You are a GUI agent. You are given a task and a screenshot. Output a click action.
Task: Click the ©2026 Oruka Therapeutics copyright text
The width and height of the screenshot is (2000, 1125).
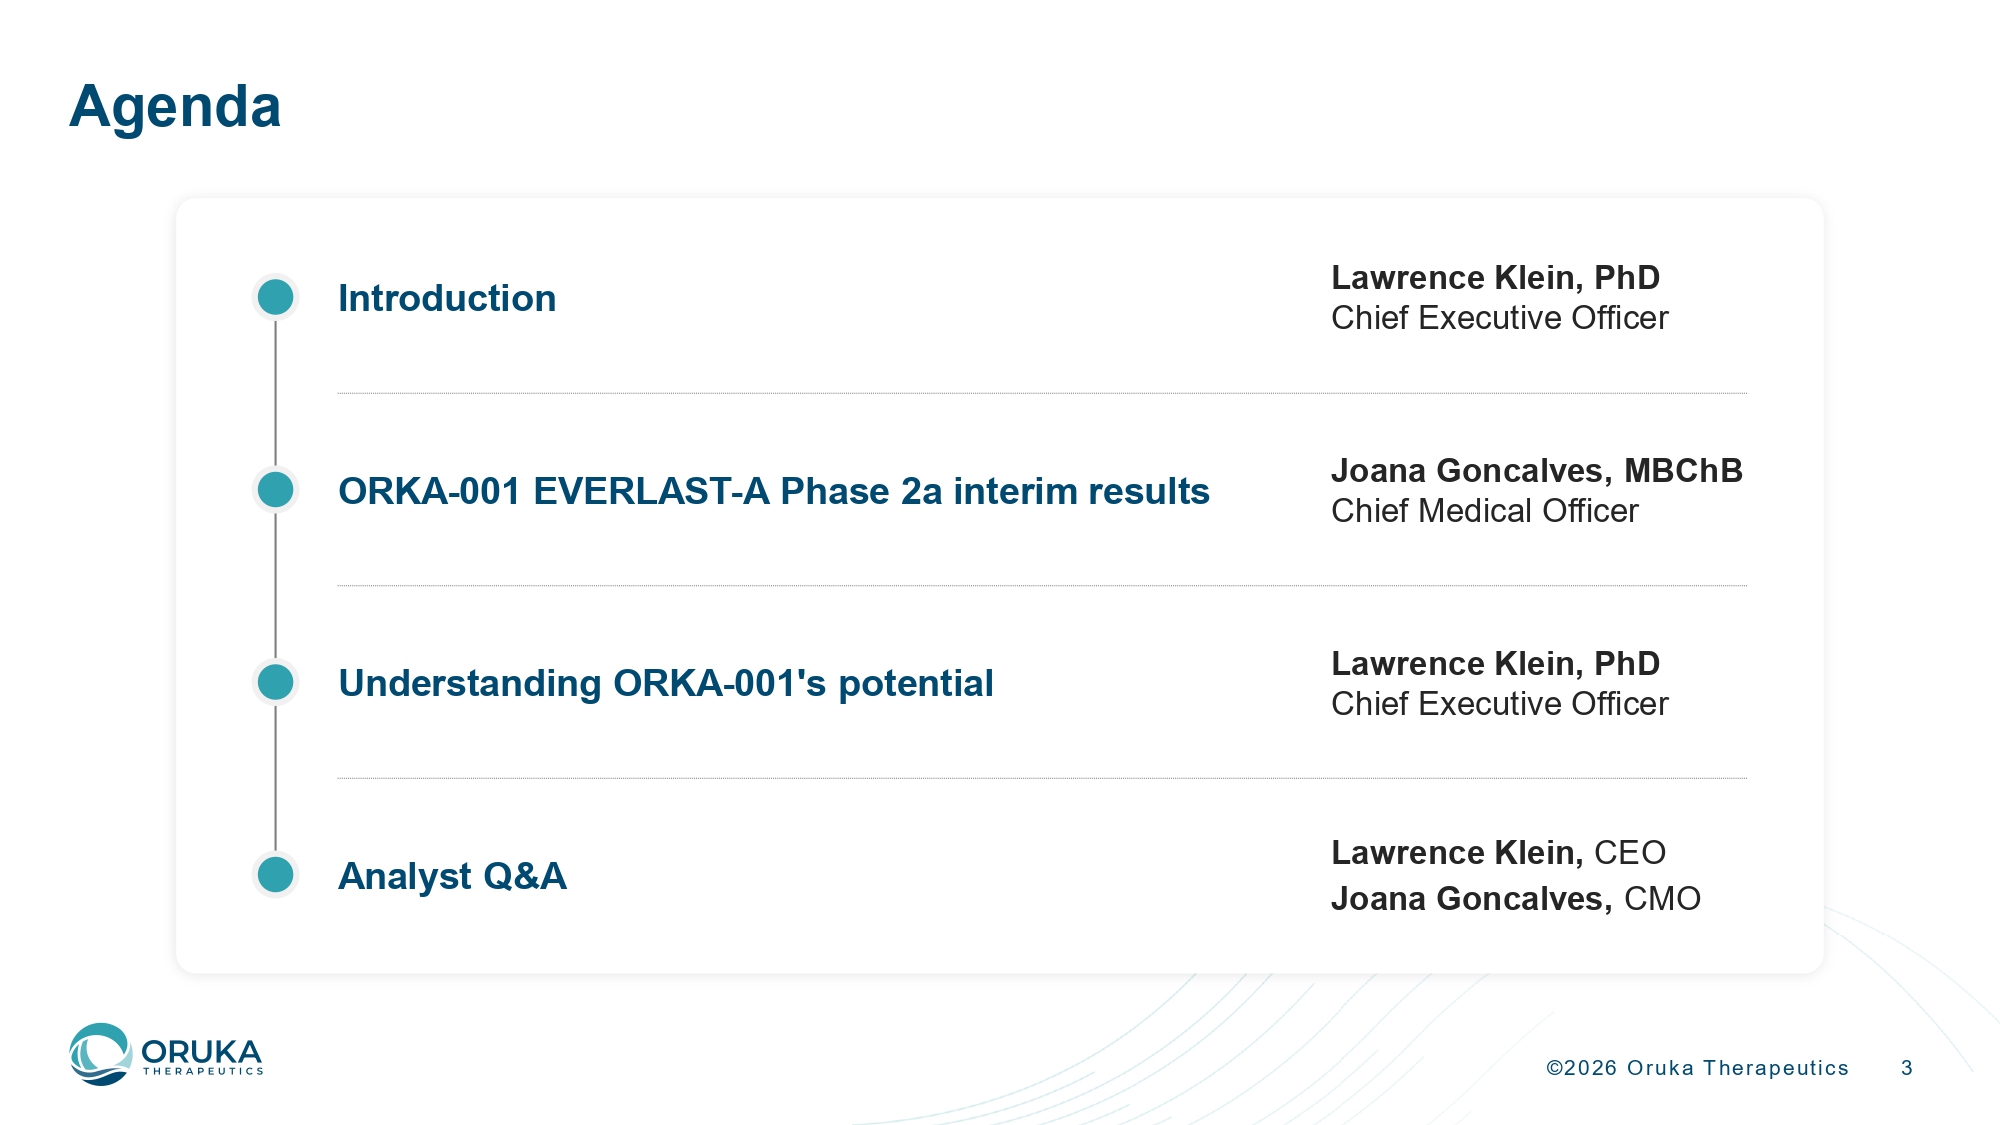coord(1697,1068)
